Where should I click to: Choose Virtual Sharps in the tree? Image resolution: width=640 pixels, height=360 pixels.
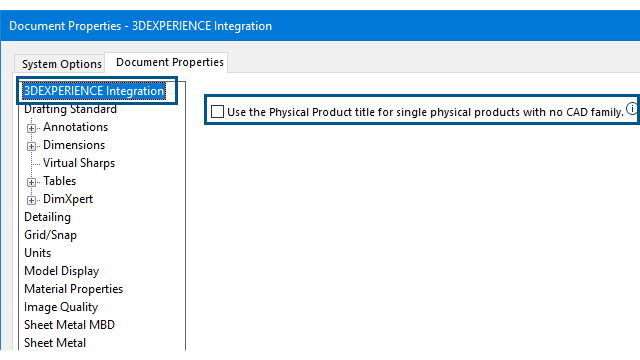(79, 163)
